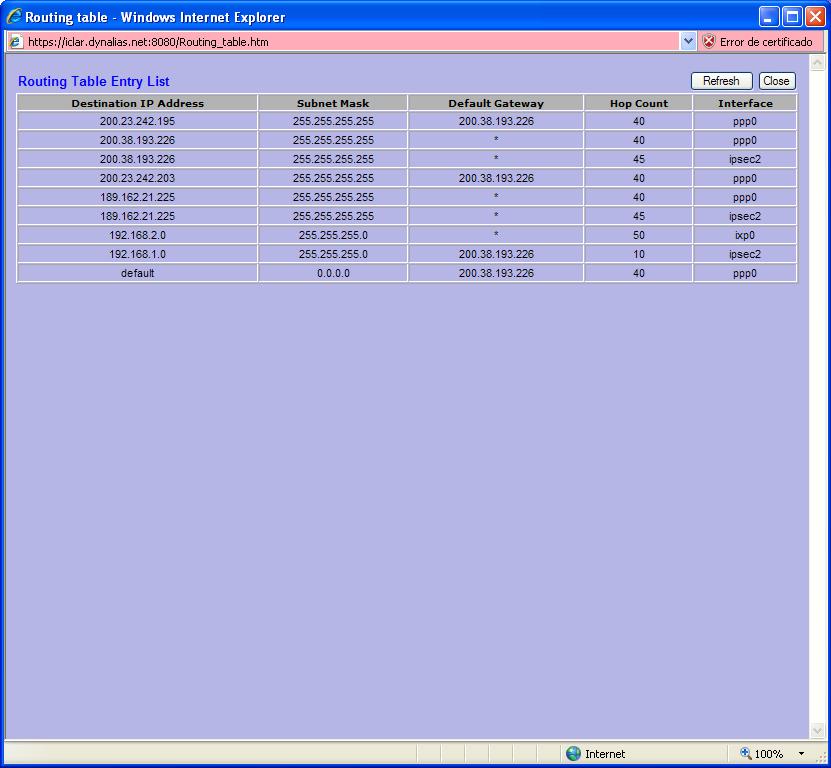The image size is (831, 768).
Task: Click the 'Destination IP Address' column header
Action: pyautogui.click(x=137, y=103)
